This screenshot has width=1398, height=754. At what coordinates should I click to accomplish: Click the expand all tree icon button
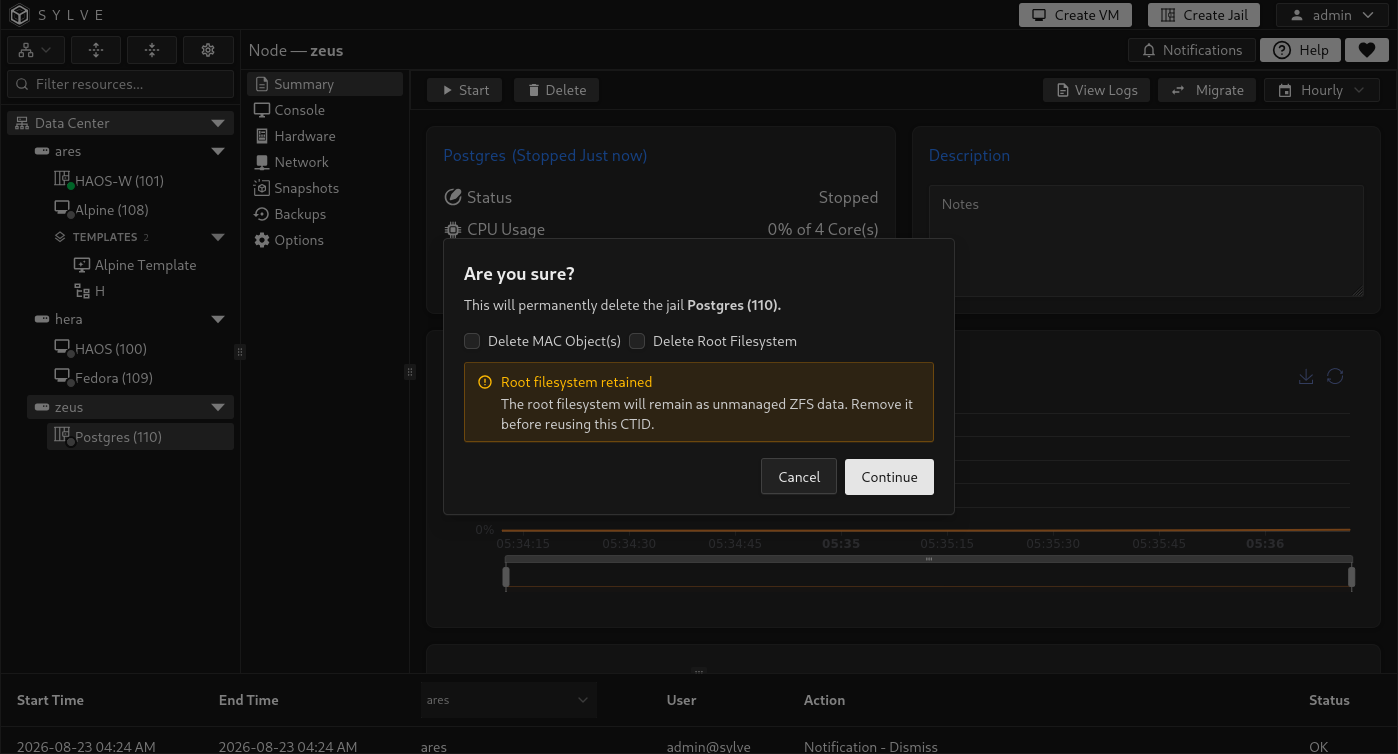[96, 50]
